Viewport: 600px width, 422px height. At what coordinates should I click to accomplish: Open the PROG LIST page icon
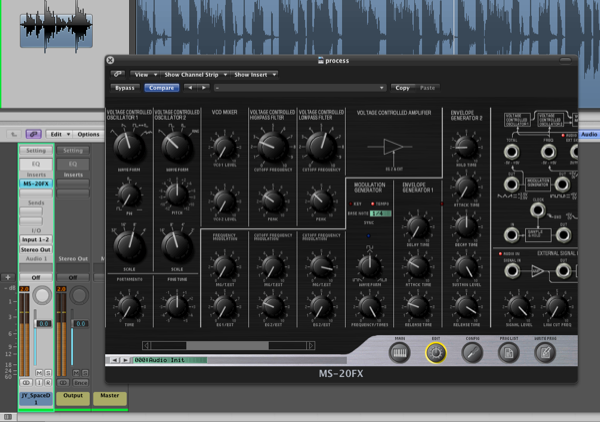tap(511, 350)
